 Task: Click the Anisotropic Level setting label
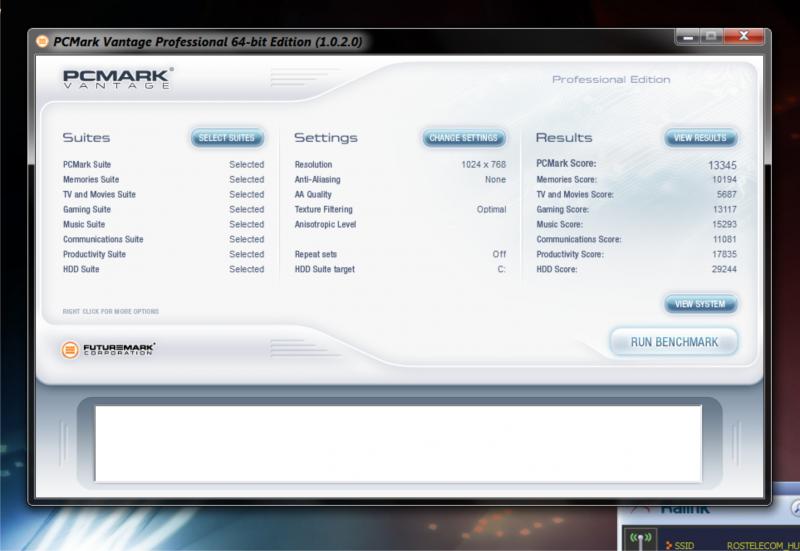click(325, 224)
